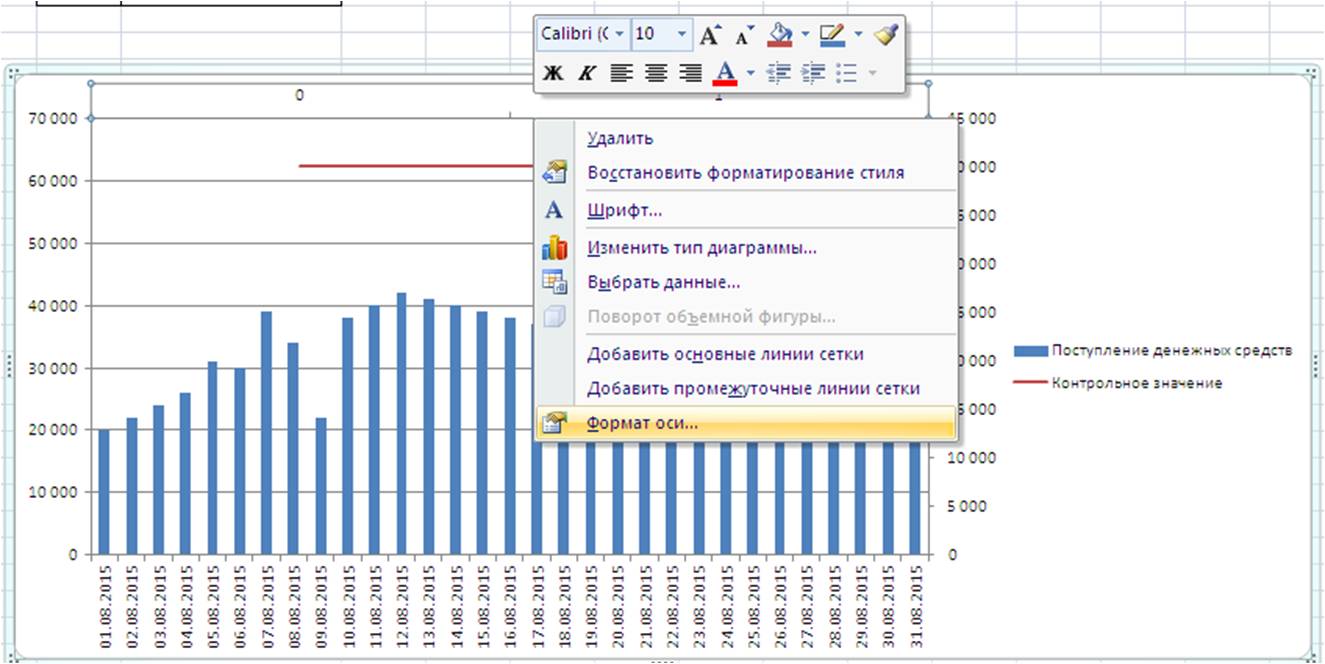Select the Format Painter brush icon
This screenshot has height=664, width=1325.
(885, 35)
